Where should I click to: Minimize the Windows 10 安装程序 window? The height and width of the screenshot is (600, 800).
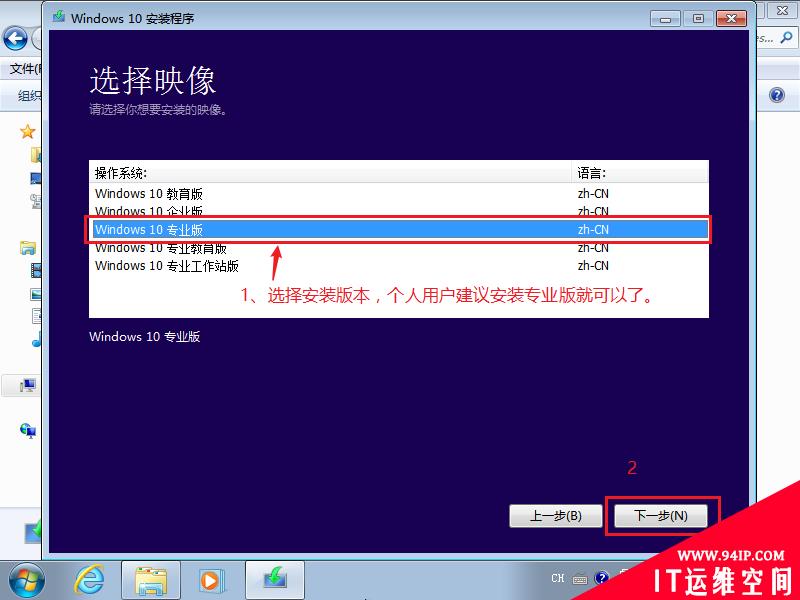pyautogui.click(x=665, y=19)
